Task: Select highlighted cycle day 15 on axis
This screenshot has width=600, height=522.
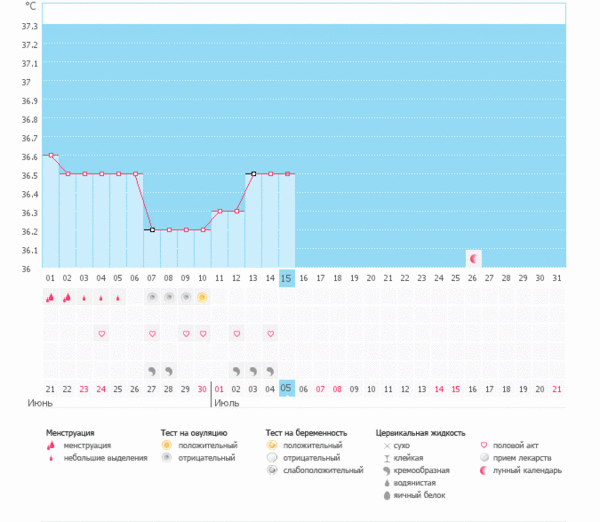Action: [x=287, y=277]
